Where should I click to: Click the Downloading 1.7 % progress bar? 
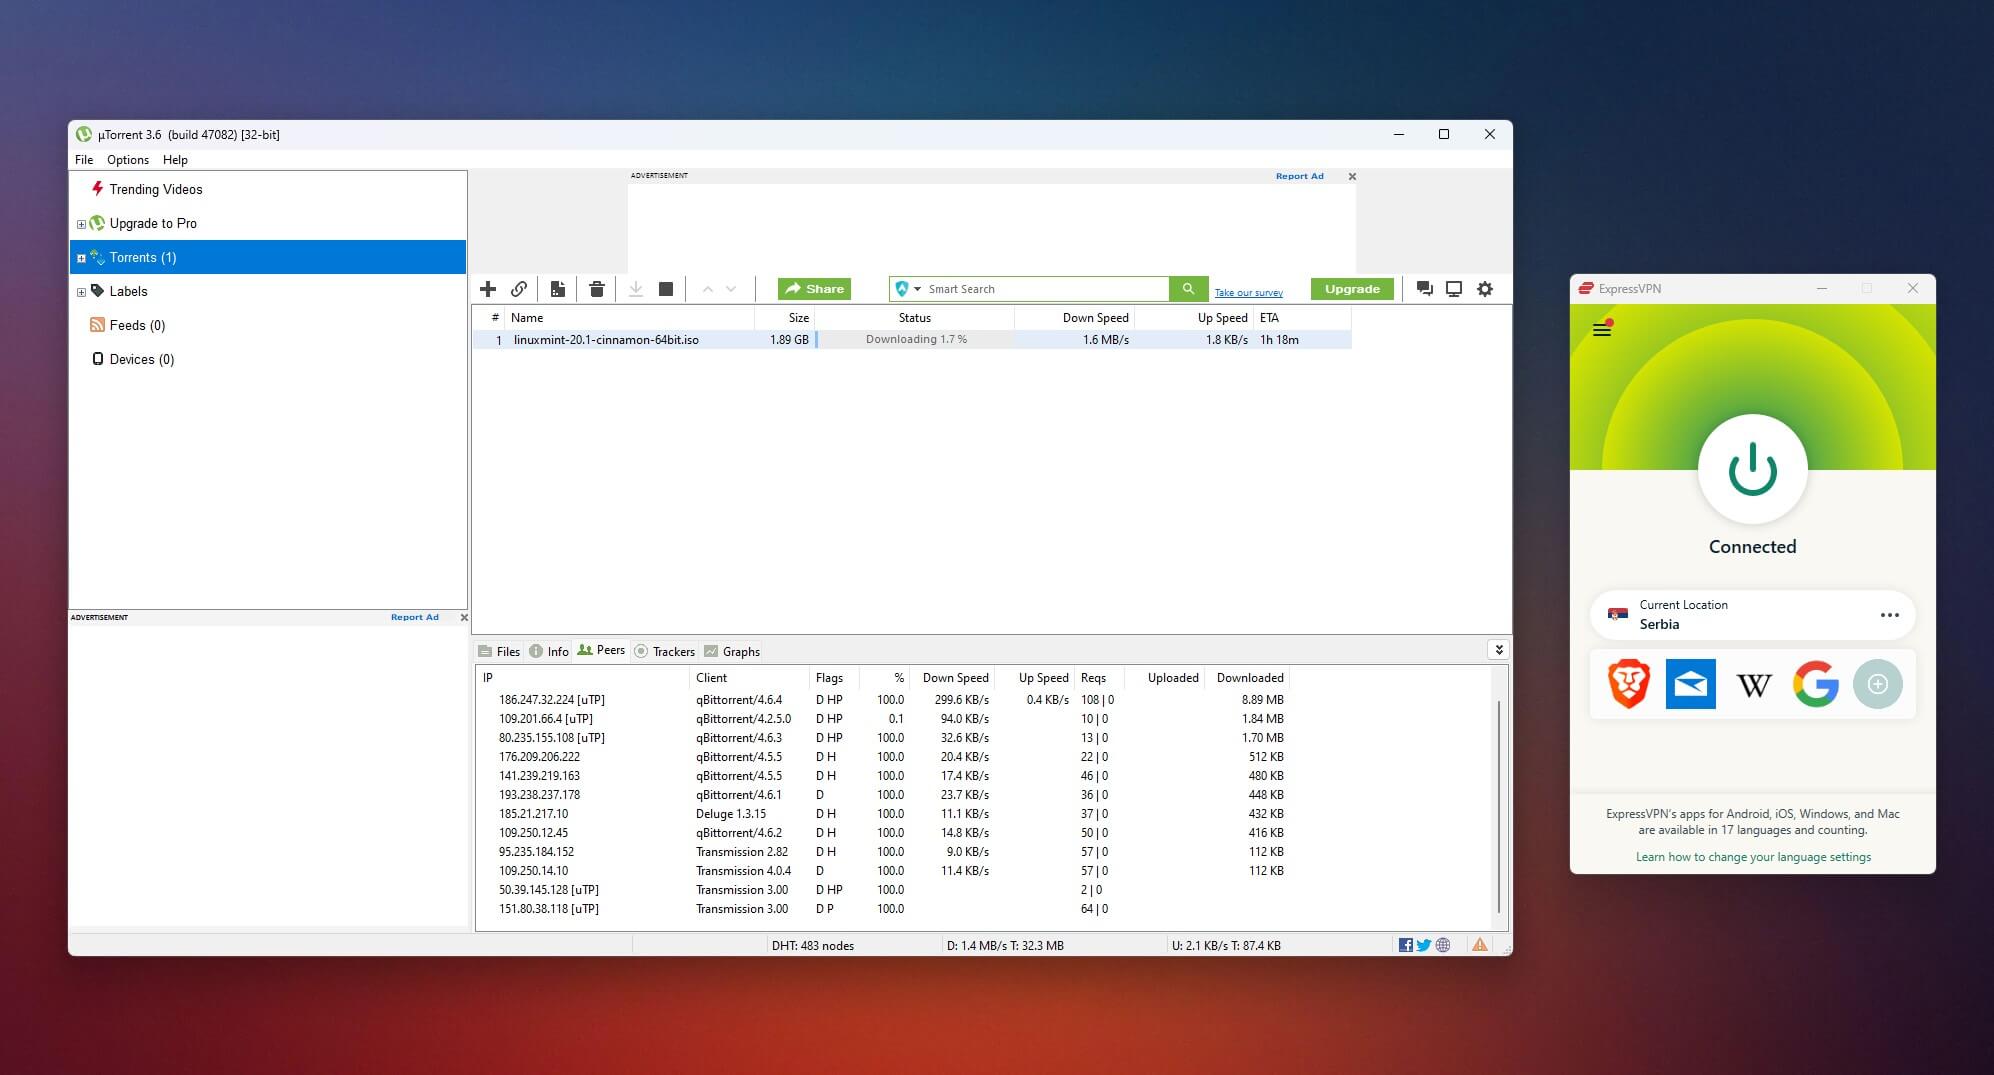coord(915,340)
